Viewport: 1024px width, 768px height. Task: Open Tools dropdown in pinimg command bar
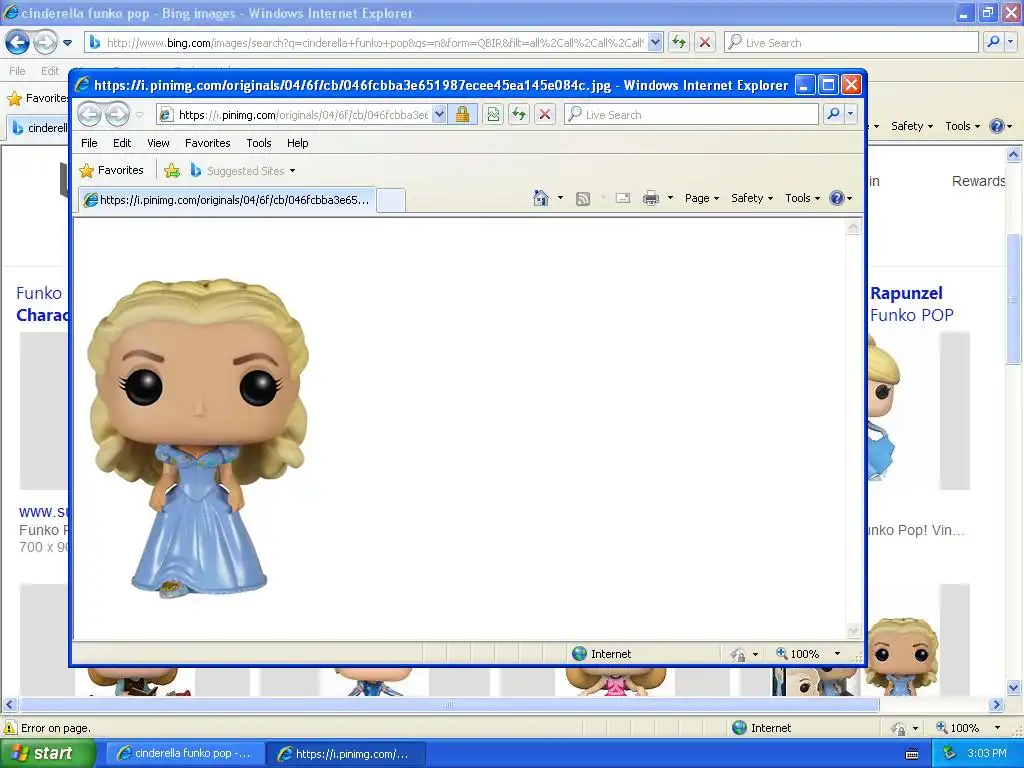click(x=802, y=198)
